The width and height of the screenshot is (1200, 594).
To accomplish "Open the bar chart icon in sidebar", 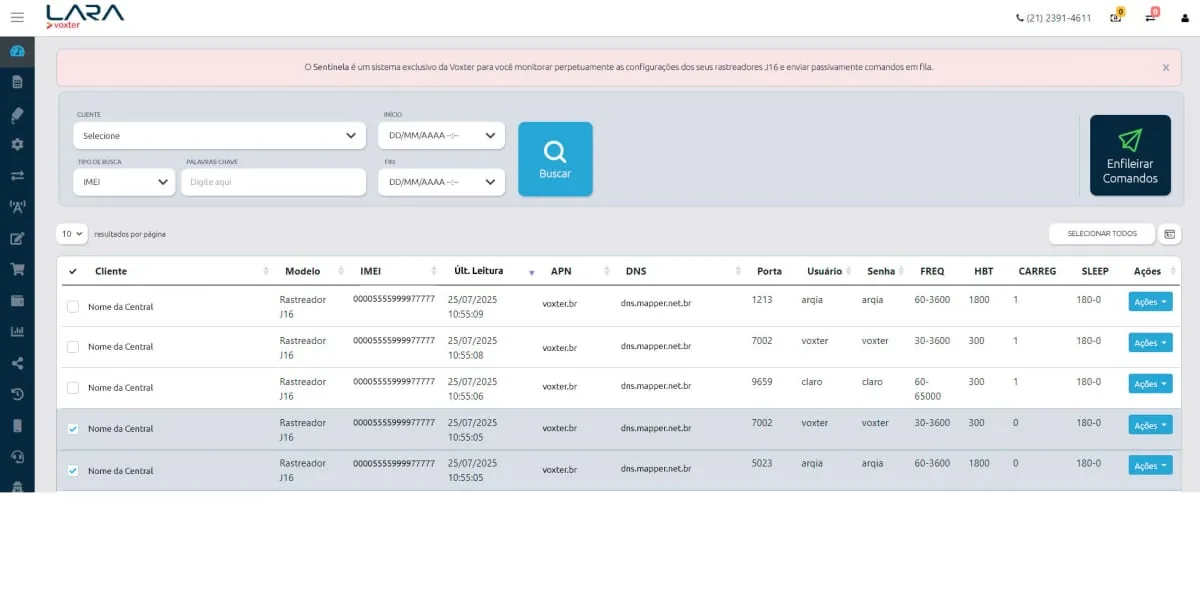I will (17, 331).
